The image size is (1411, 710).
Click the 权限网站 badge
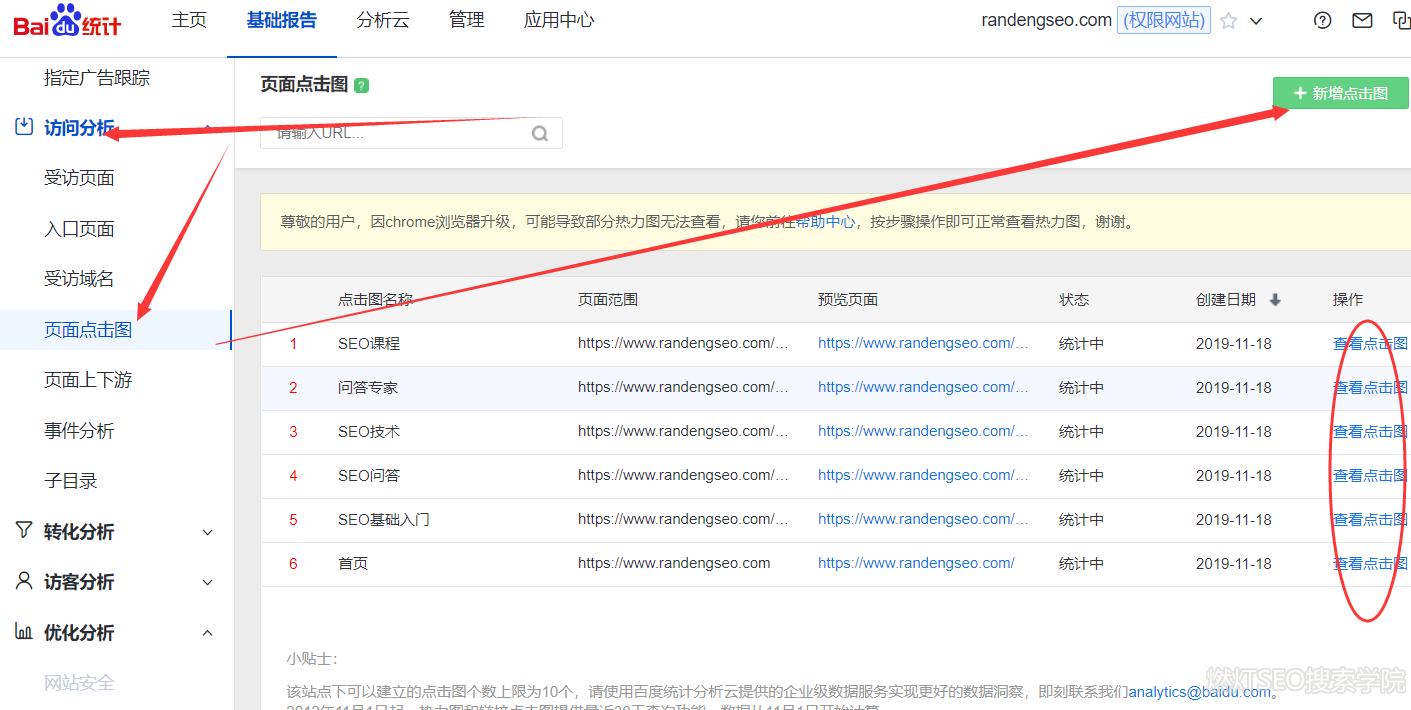[1164, 20]
